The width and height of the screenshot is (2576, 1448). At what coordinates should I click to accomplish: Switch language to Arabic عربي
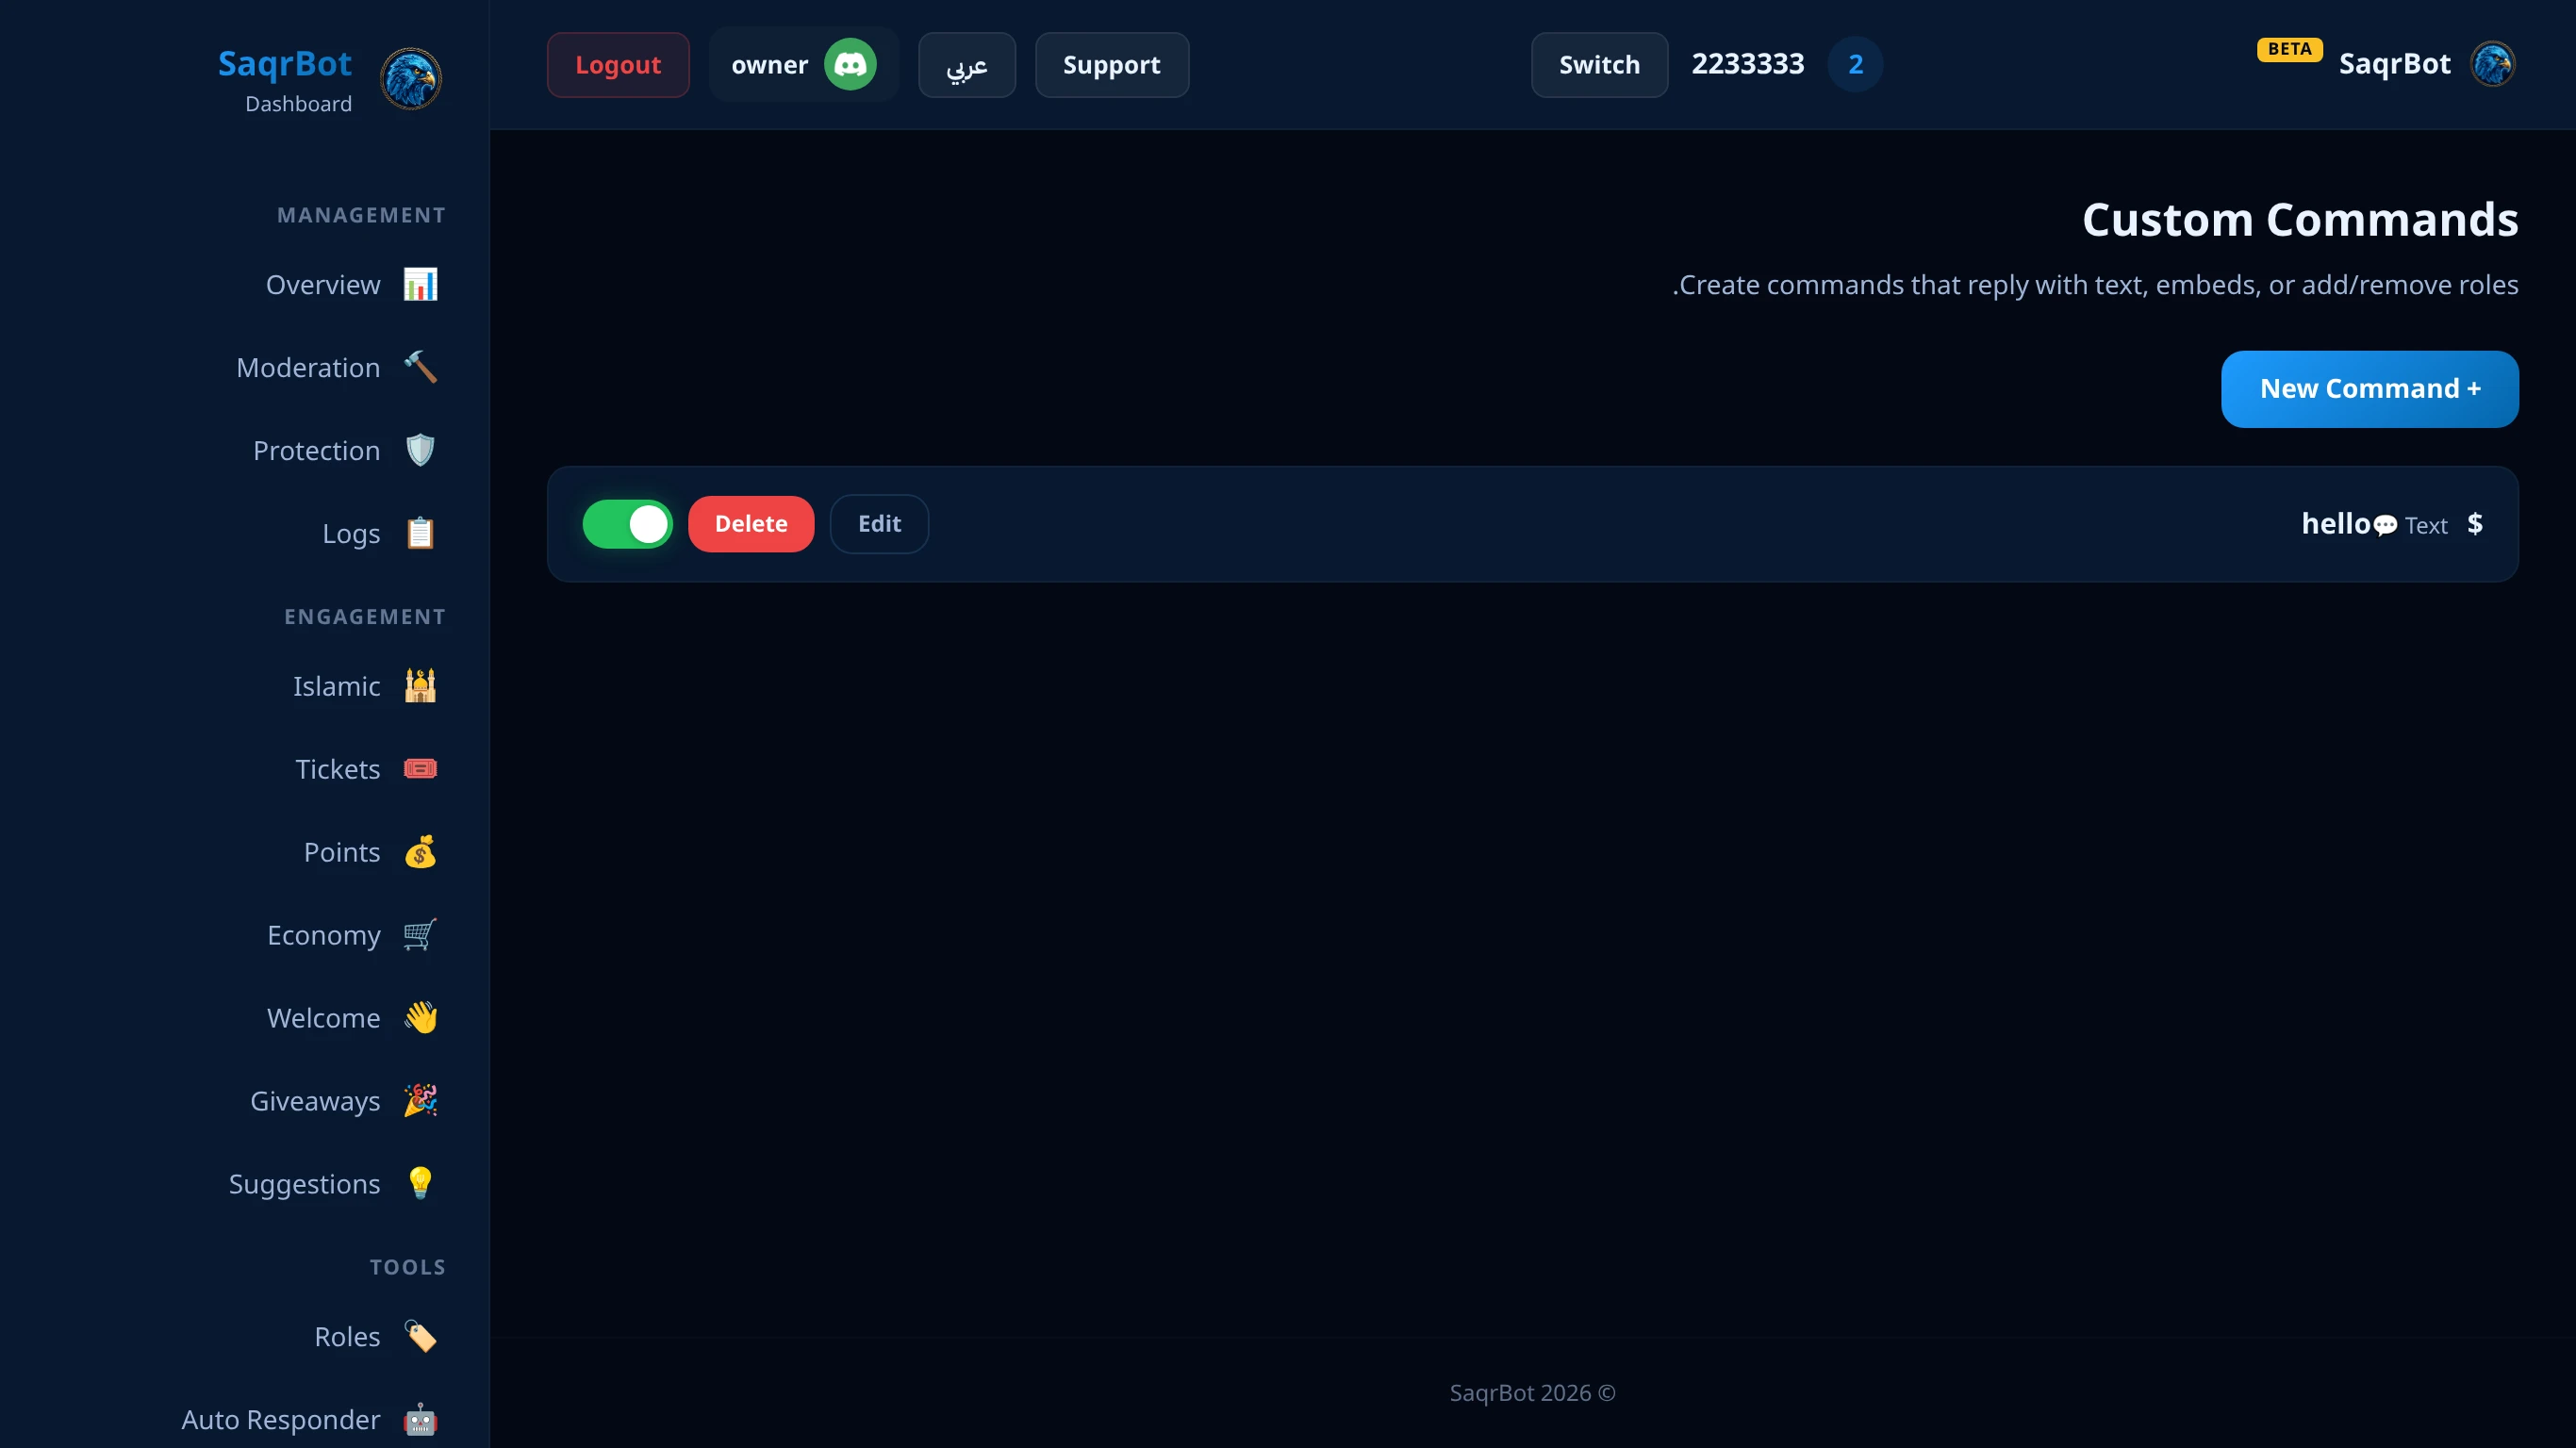tap(967, 65)
